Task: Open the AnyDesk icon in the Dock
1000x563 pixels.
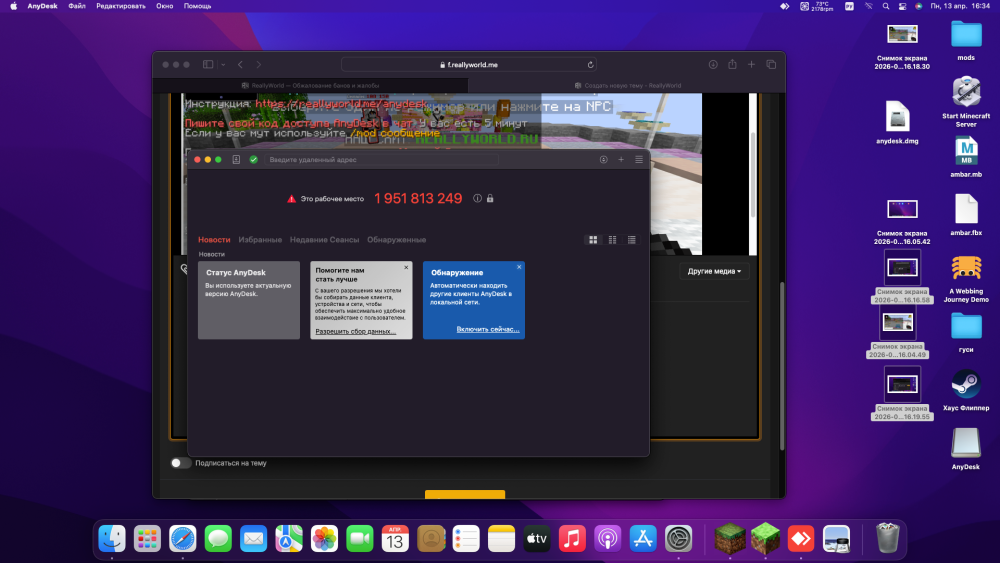Action: [801, 539]
